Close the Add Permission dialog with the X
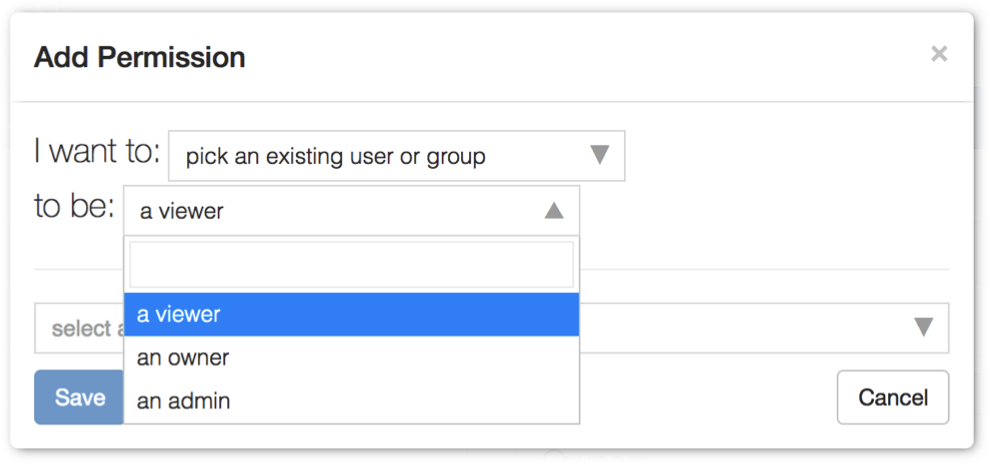This screenshot has height=464, width=990. pos(939,54)
